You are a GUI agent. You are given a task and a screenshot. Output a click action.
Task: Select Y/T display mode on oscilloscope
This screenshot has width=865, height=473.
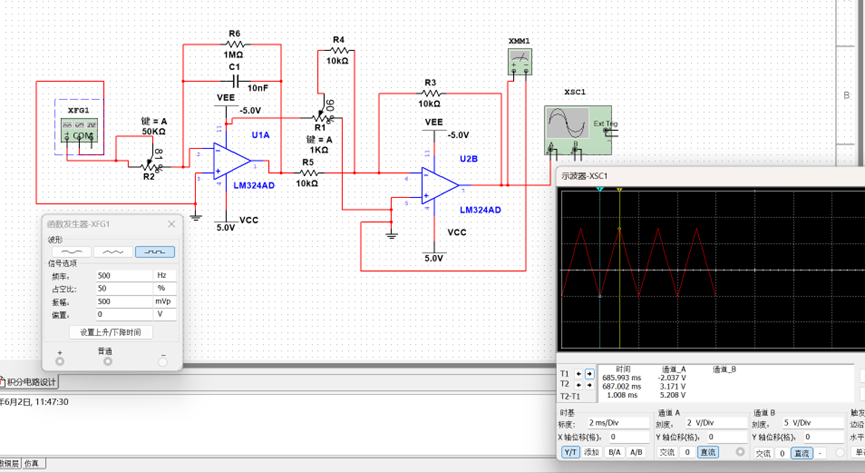[570, 452]
